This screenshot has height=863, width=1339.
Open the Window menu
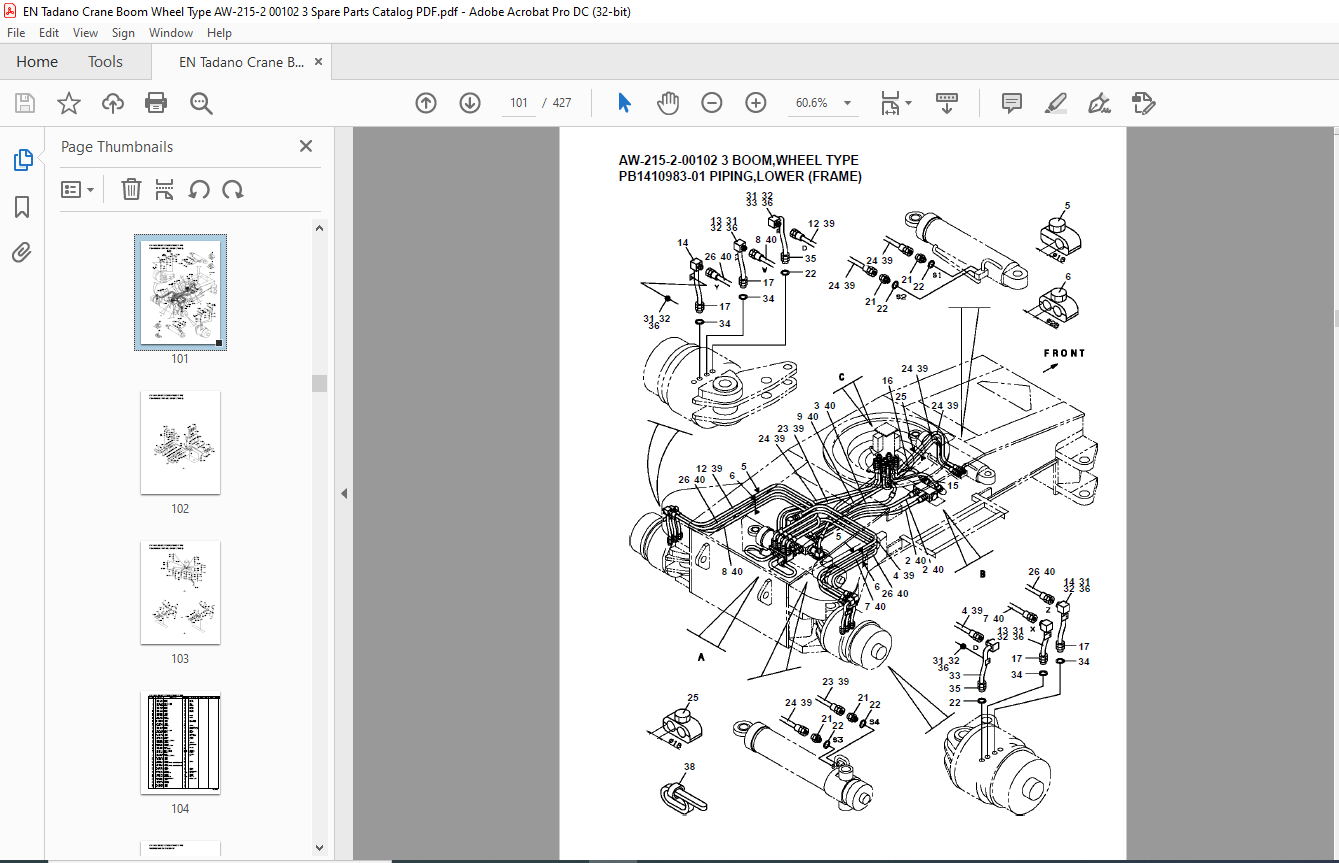[x=171, y=33]
